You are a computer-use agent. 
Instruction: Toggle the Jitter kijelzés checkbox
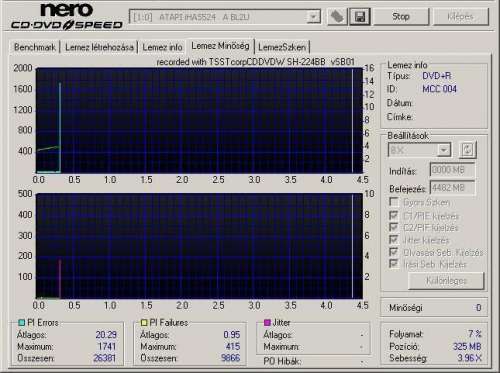[x=394, y=240]
